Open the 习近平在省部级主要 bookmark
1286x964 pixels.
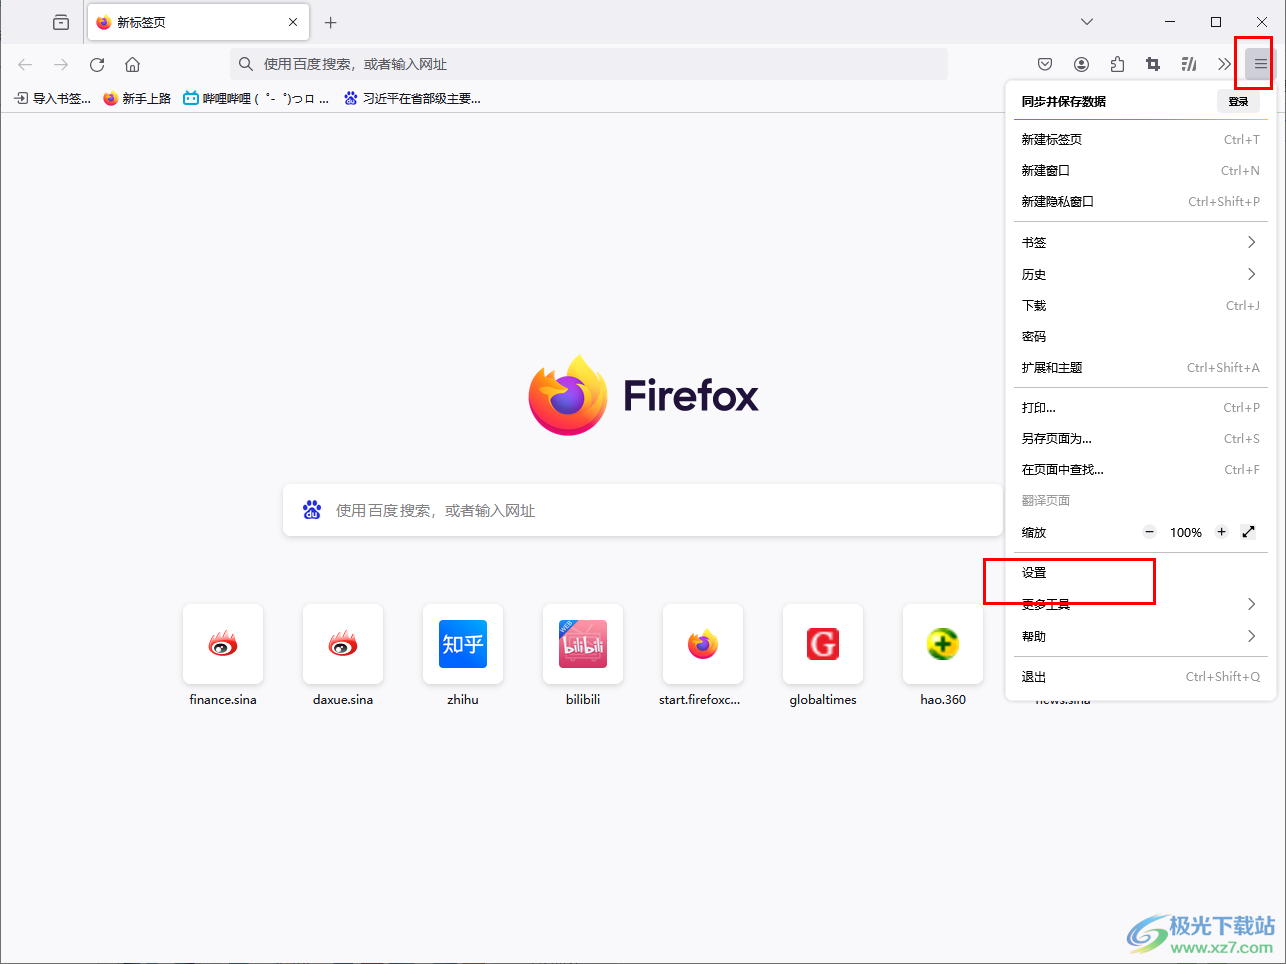(412, 98)
